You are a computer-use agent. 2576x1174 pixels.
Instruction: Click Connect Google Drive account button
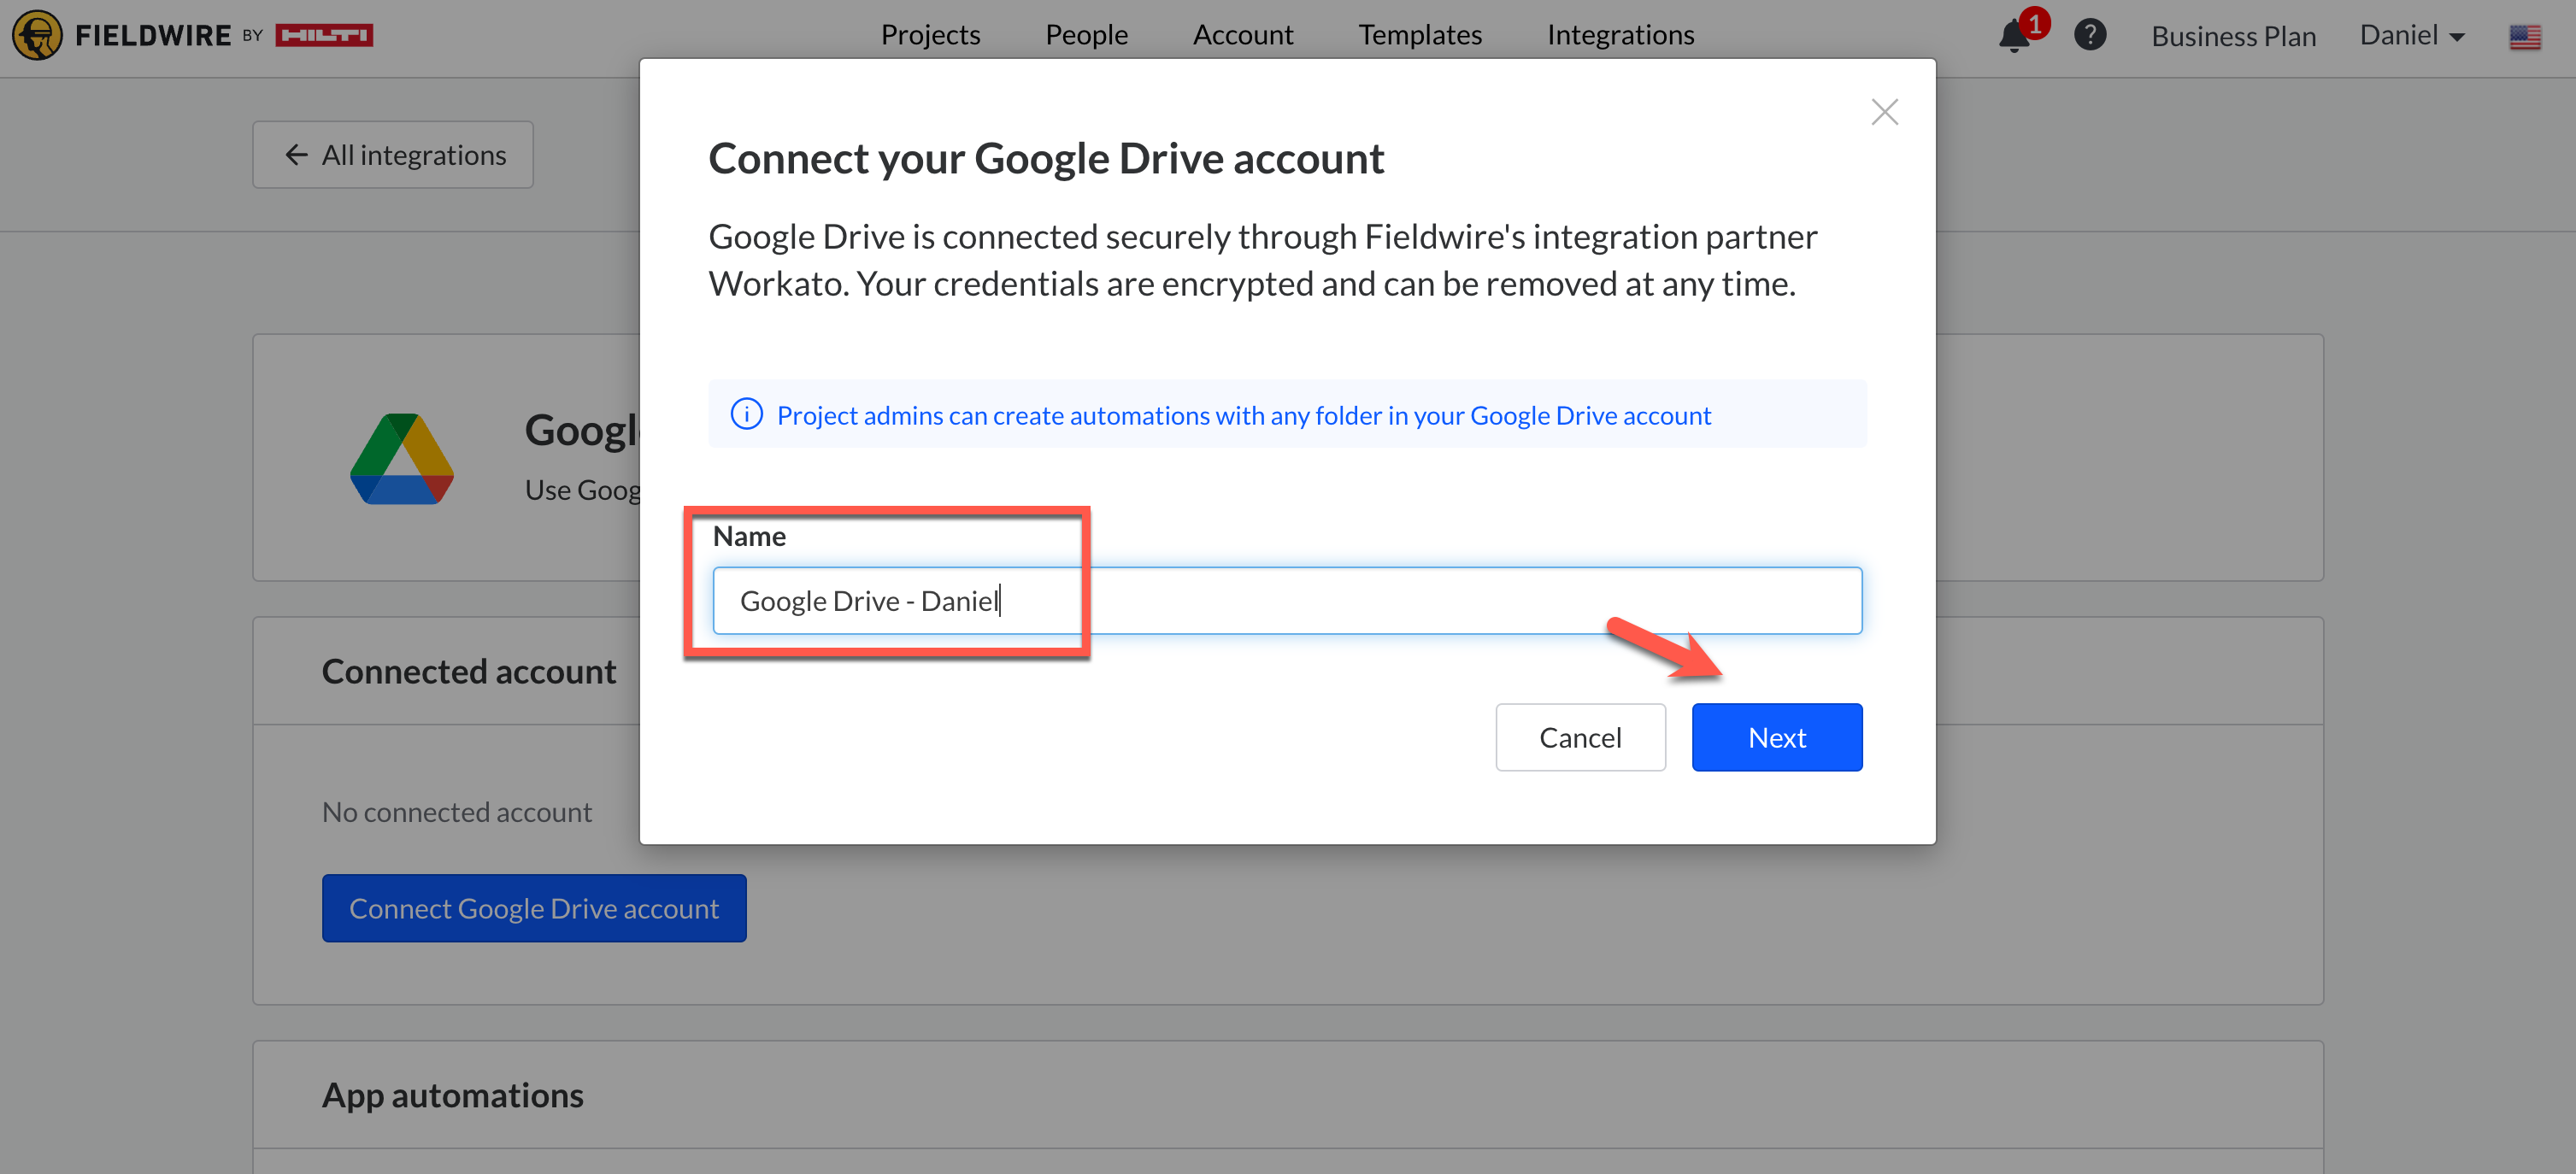(534, 908)
